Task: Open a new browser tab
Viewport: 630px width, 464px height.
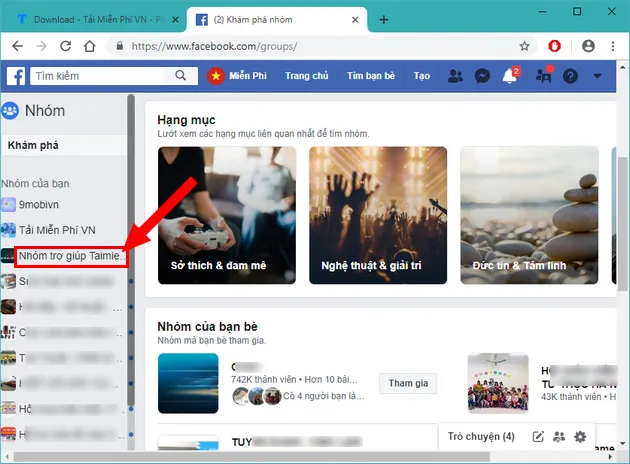Action: coord(384,19)
